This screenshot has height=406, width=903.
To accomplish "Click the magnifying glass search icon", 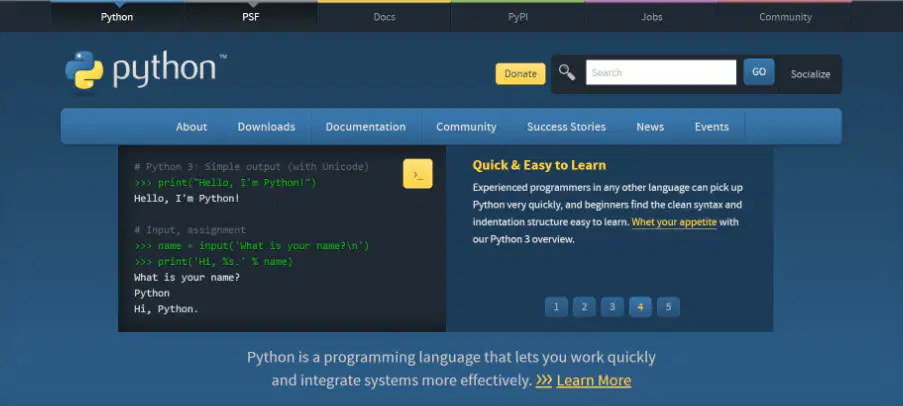I will point(567,73).
